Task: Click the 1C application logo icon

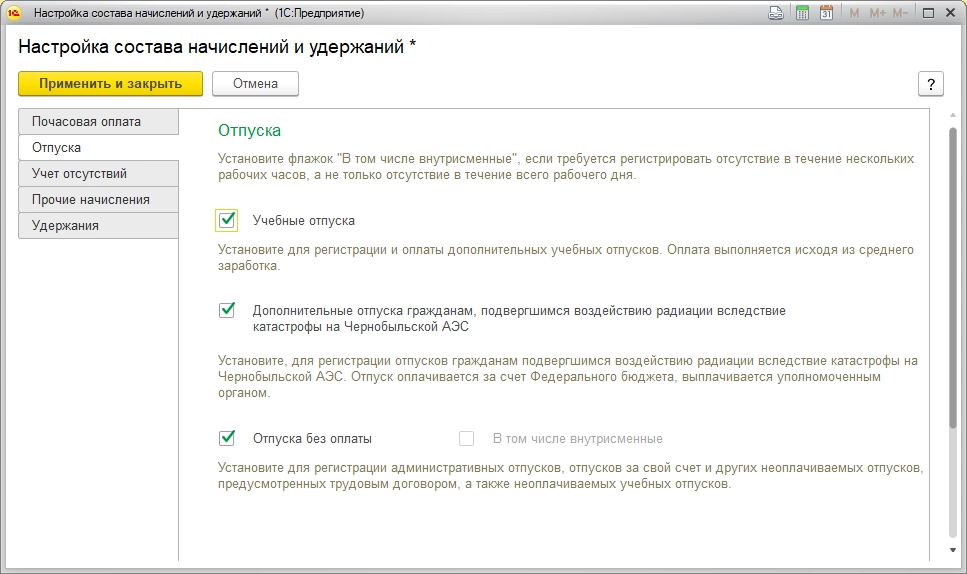Action: (x=14, y=12)
